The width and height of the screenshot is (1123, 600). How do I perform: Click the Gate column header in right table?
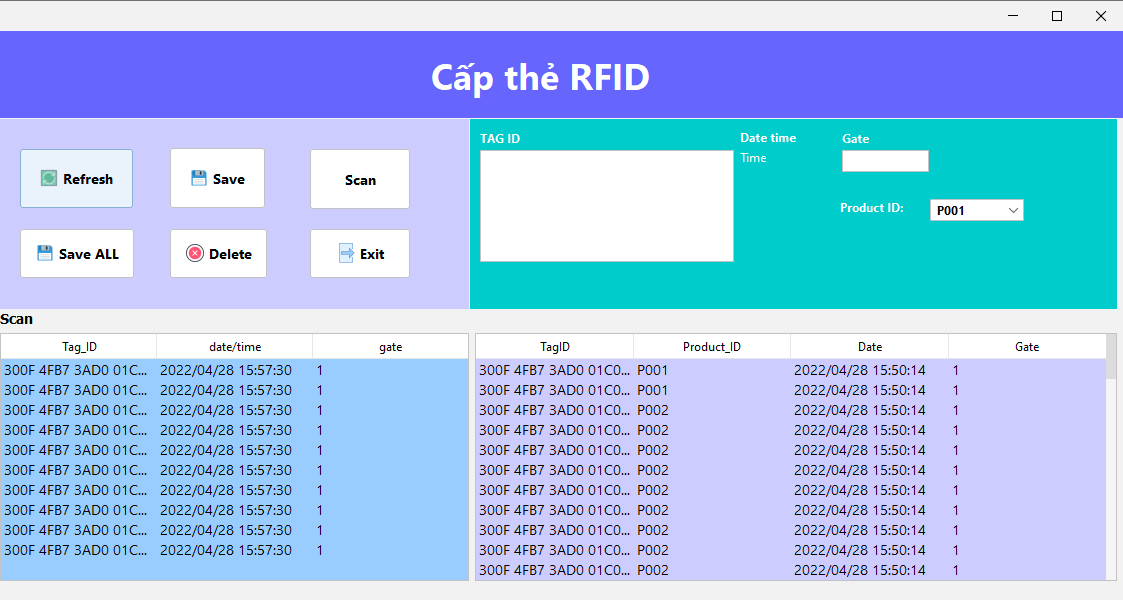[1027, 347]
